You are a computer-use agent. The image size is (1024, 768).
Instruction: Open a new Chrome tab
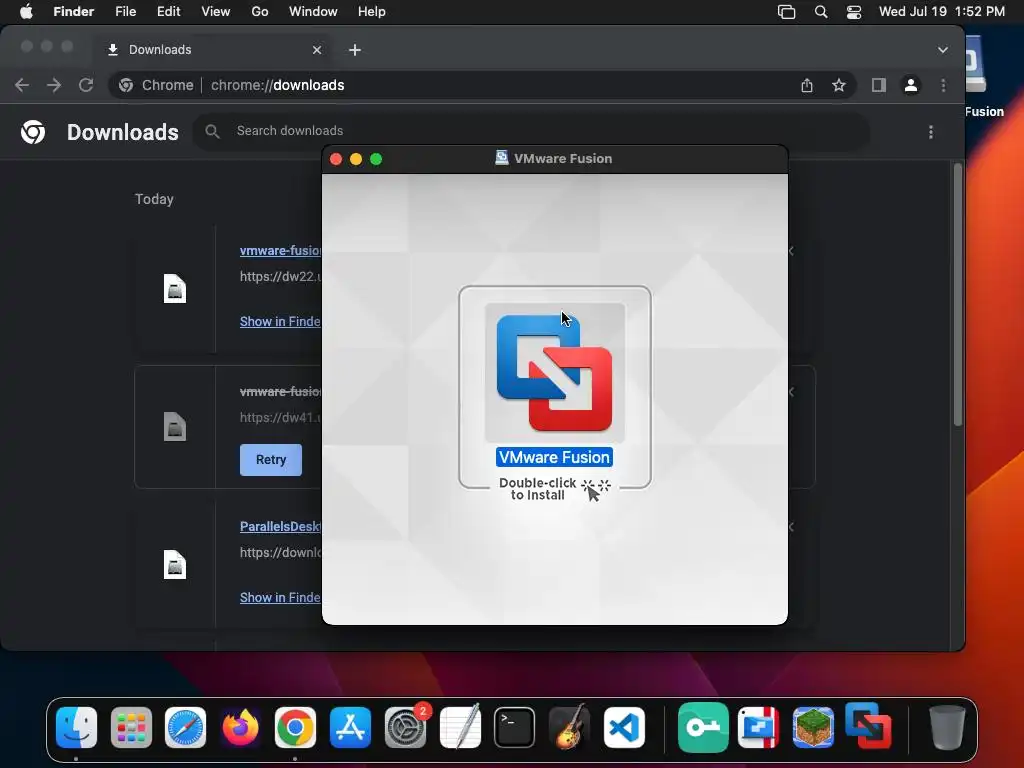(x=355, y=50)
